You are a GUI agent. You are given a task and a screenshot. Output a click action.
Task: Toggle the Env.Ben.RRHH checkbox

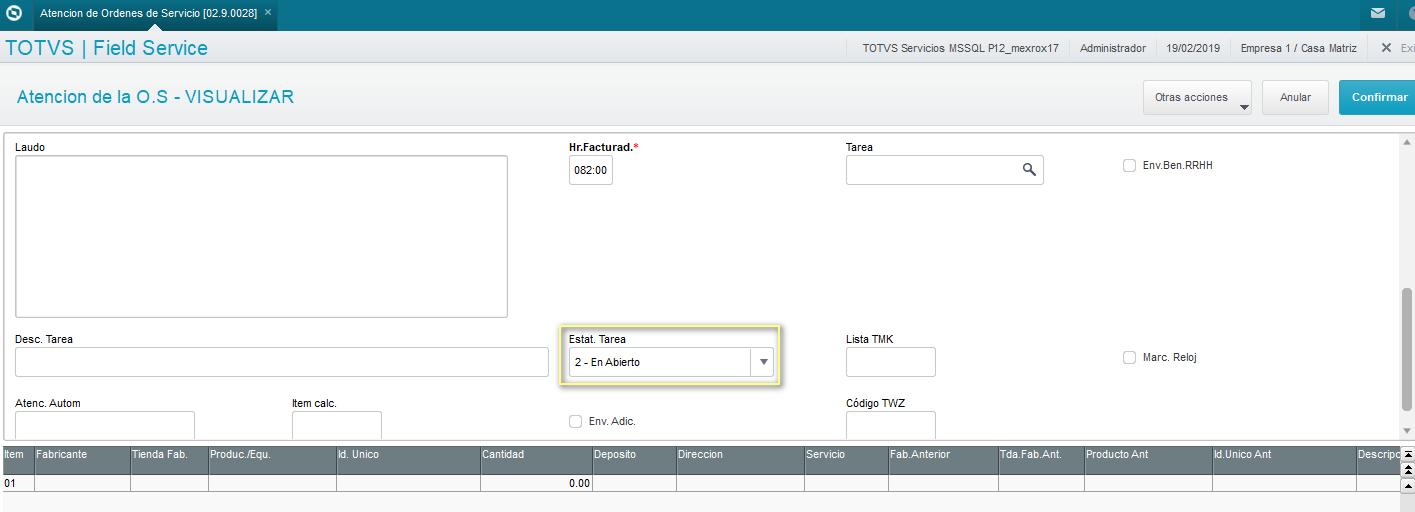1129,166
